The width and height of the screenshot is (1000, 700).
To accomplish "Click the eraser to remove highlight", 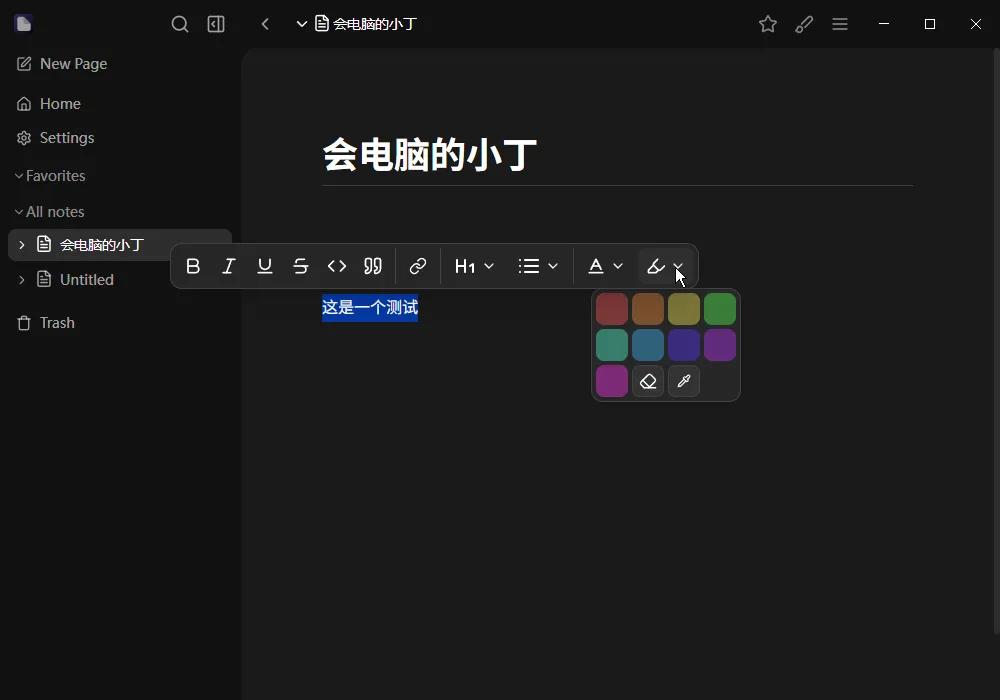I will 648,381.
